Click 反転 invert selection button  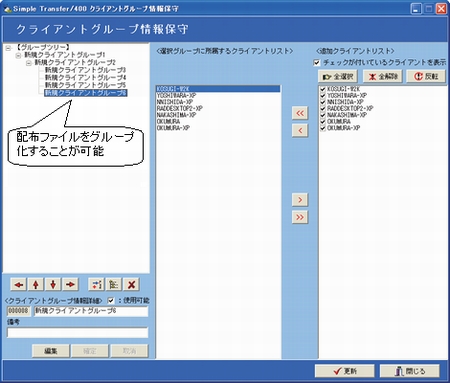click(x=426, y=76)
